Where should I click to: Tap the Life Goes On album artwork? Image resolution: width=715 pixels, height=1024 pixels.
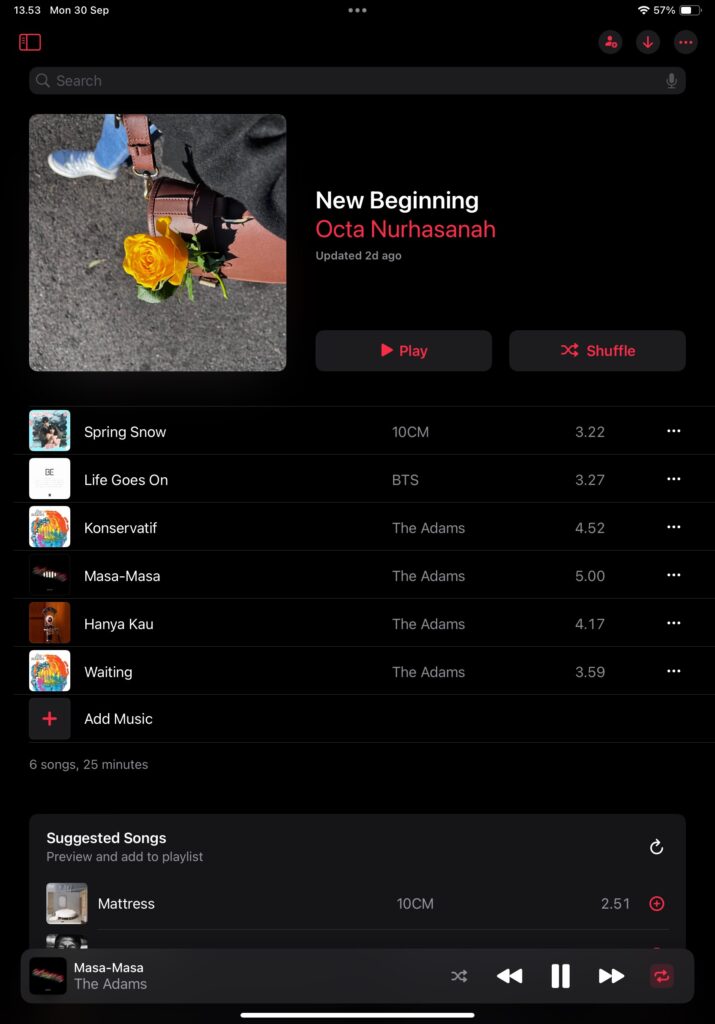click(x=50, y=479)
